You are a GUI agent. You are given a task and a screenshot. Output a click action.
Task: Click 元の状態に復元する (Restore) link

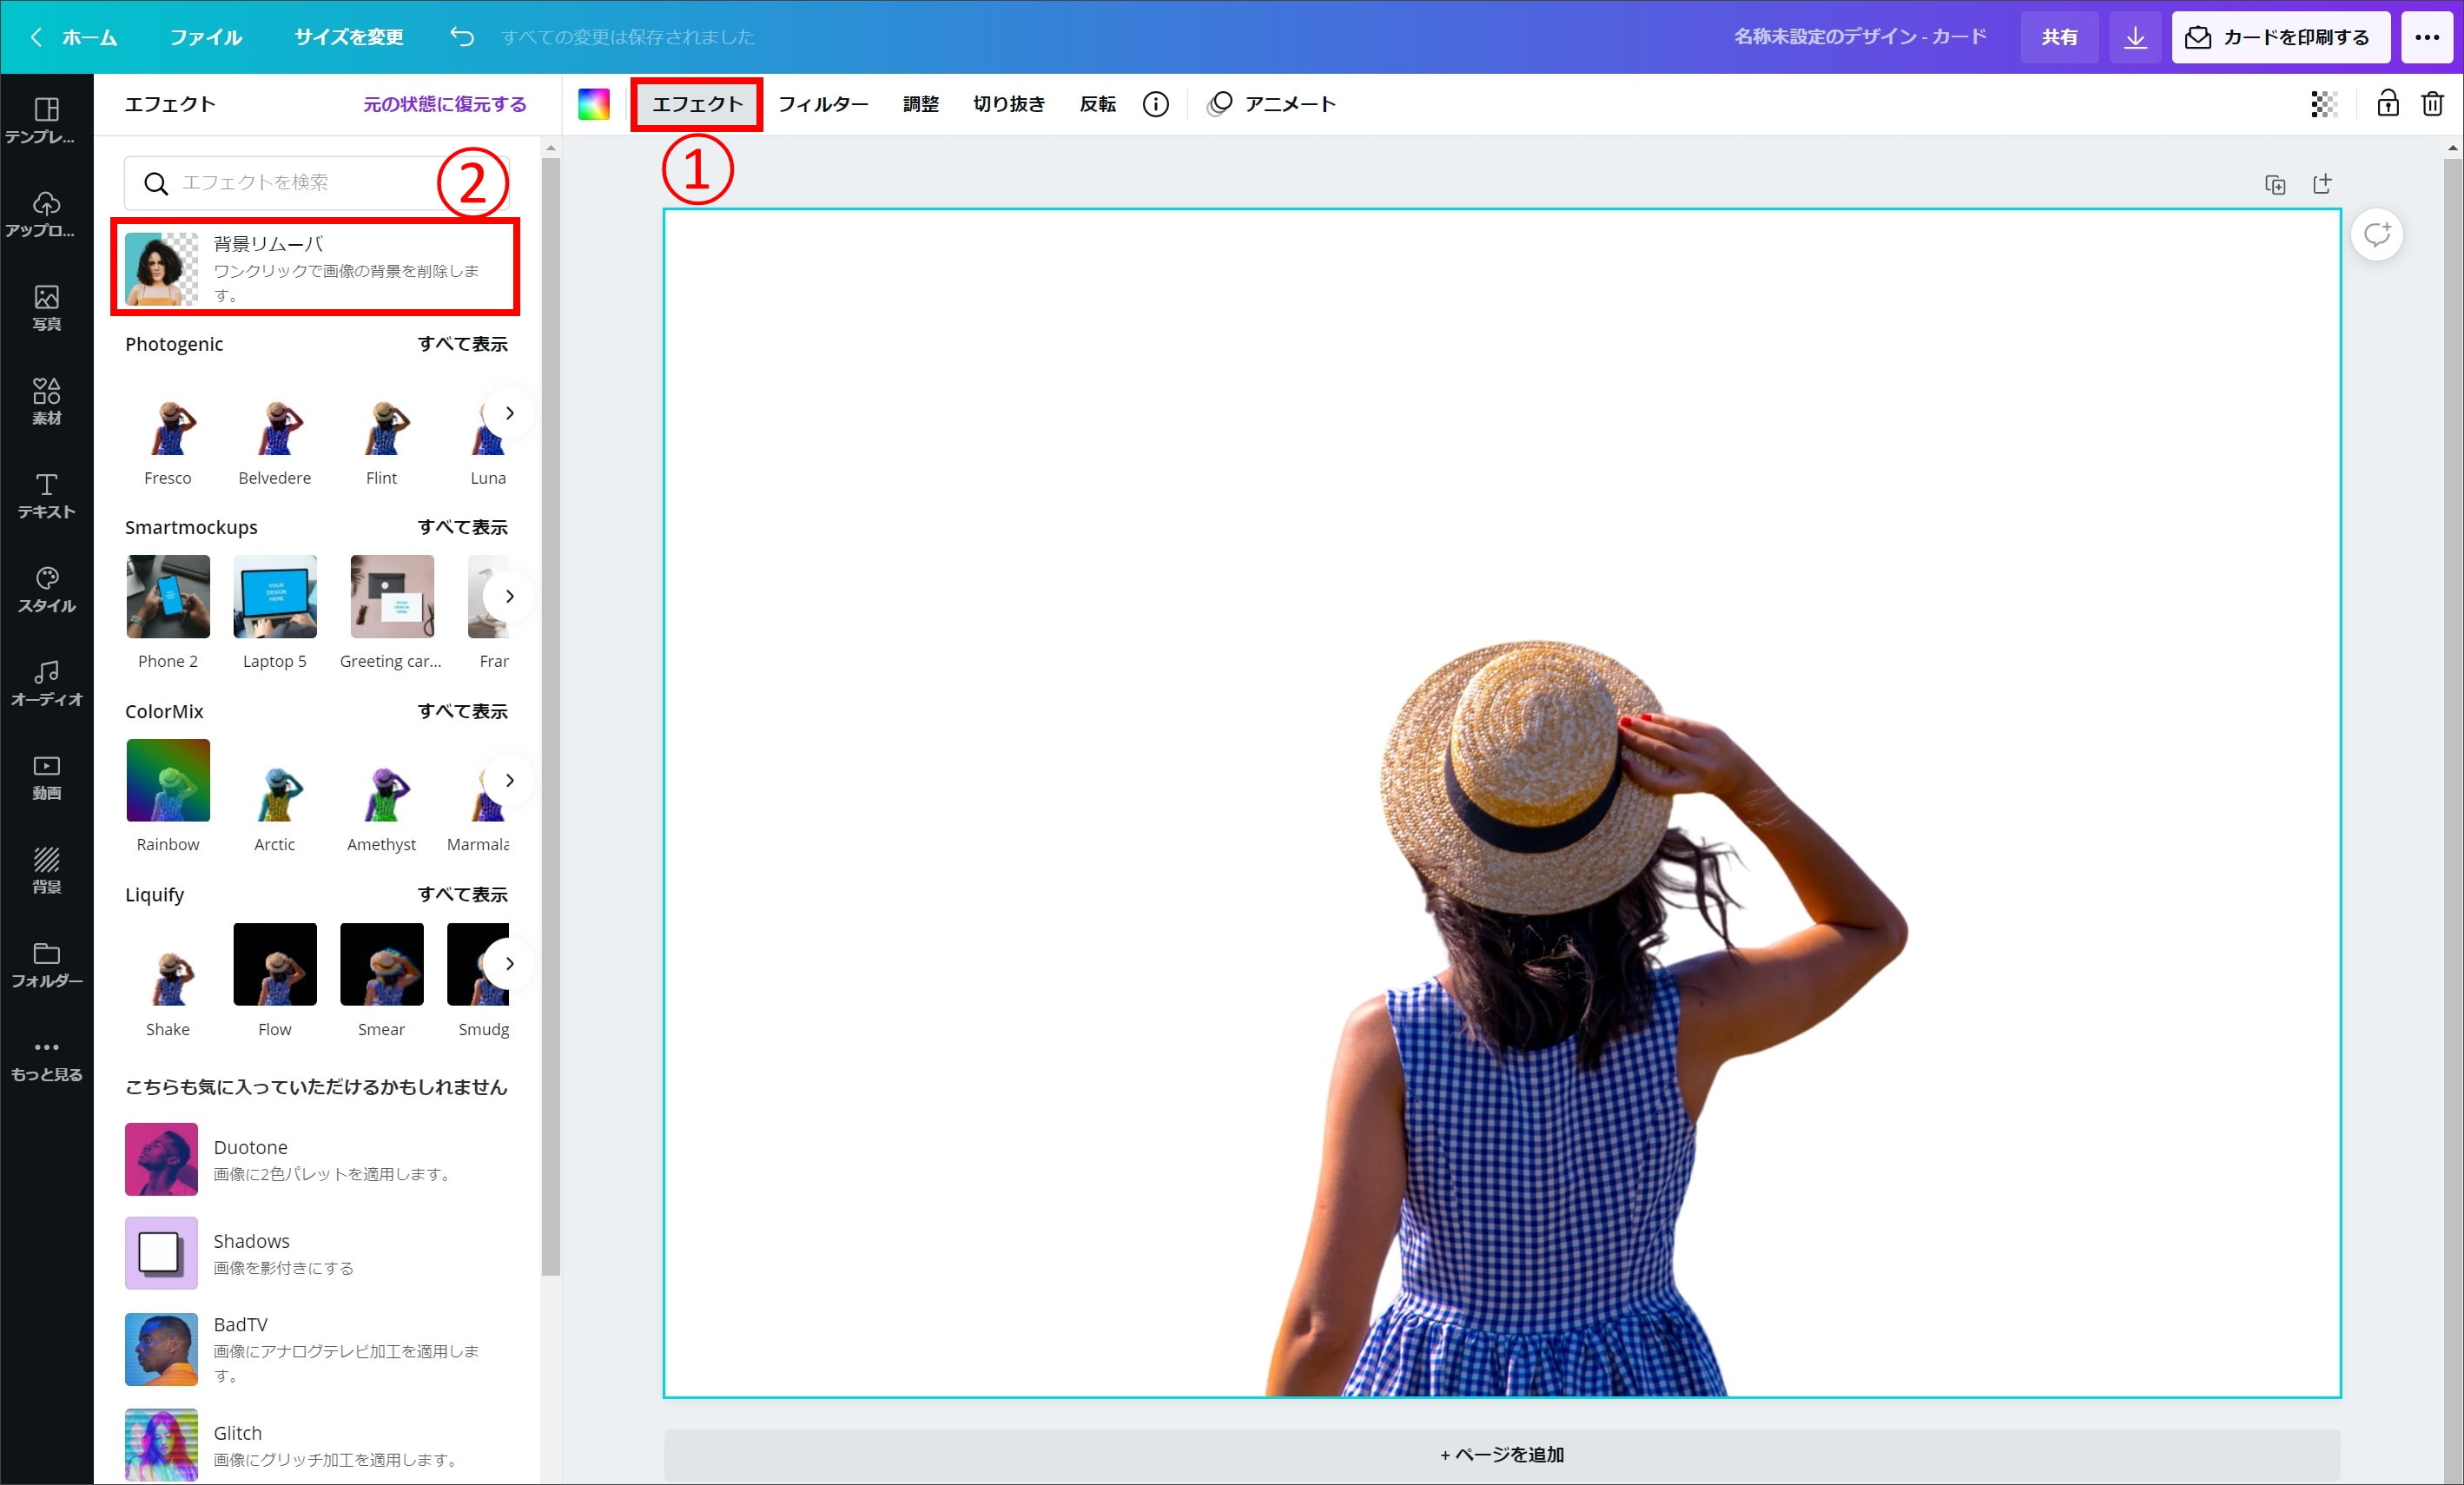click(x=446, y=104)
